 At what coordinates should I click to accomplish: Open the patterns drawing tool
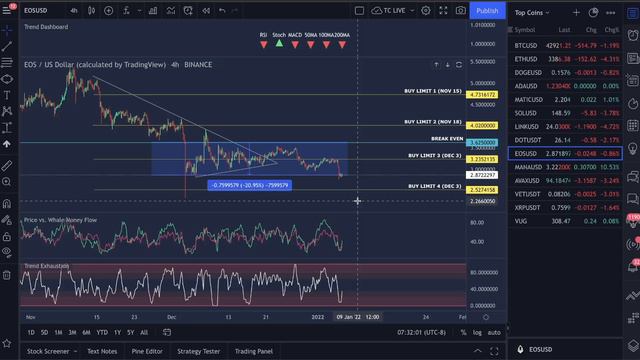(x=7, y=111)
